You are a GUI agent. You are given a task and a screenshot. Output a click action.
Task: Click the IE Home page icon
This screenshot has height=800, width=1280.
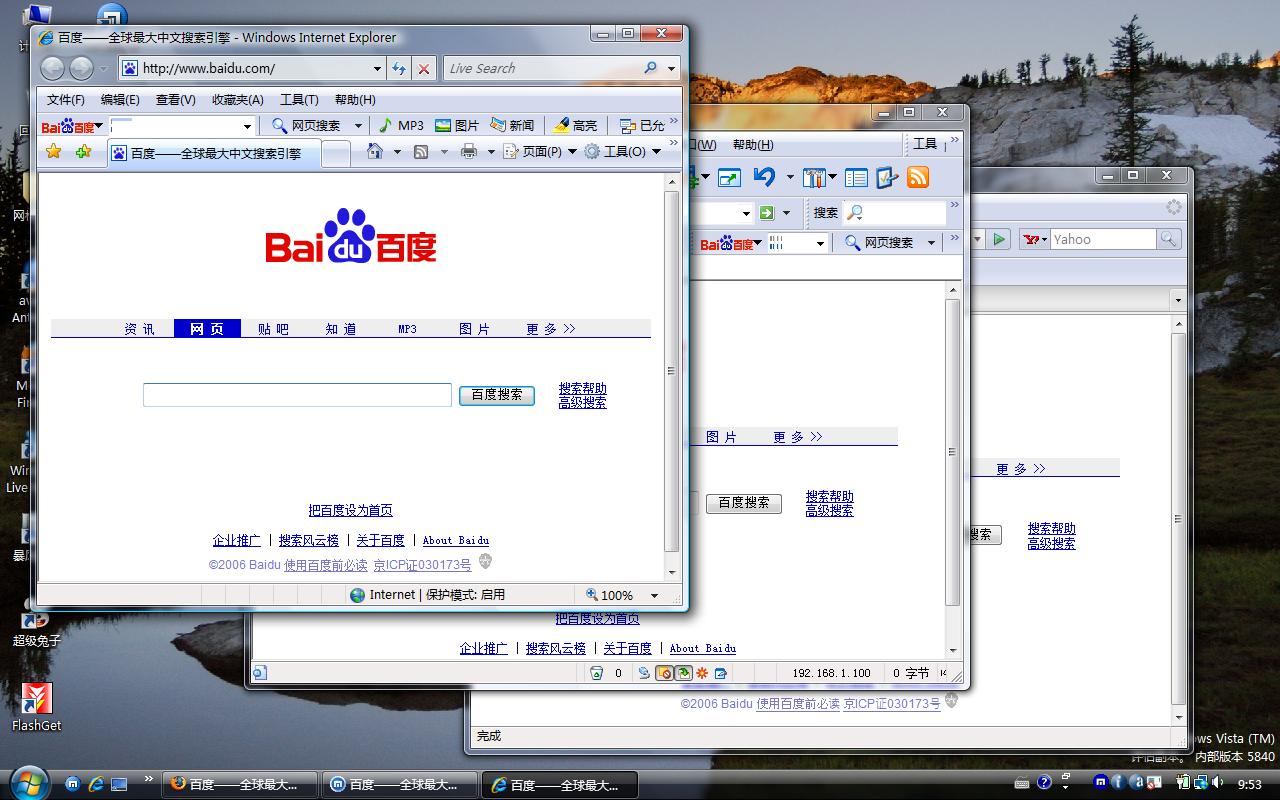(375, 151)
